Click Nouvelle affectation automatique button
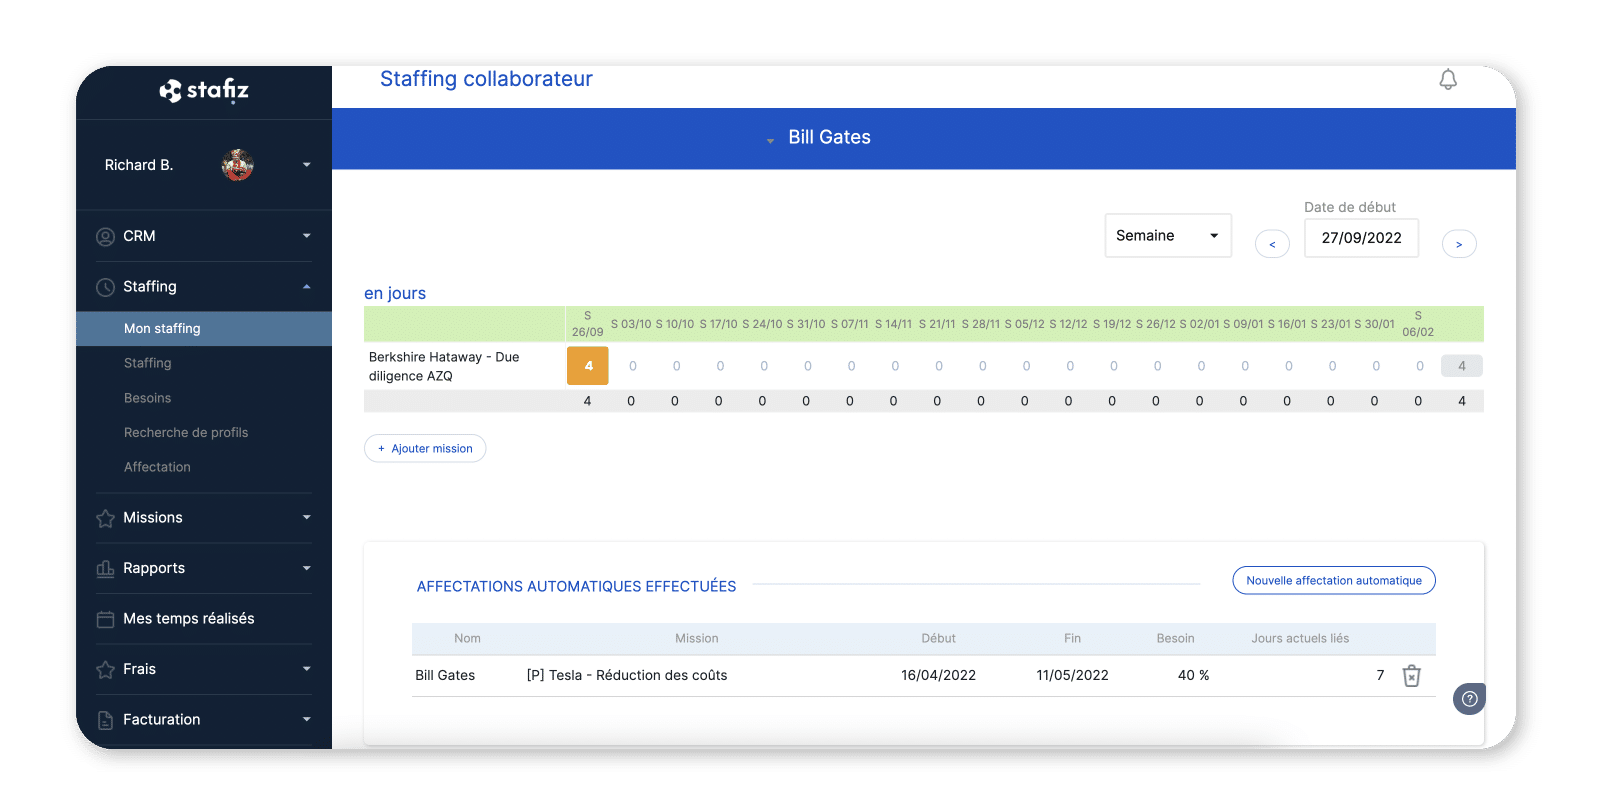 pyautogui.click(x=1334, y=580)
